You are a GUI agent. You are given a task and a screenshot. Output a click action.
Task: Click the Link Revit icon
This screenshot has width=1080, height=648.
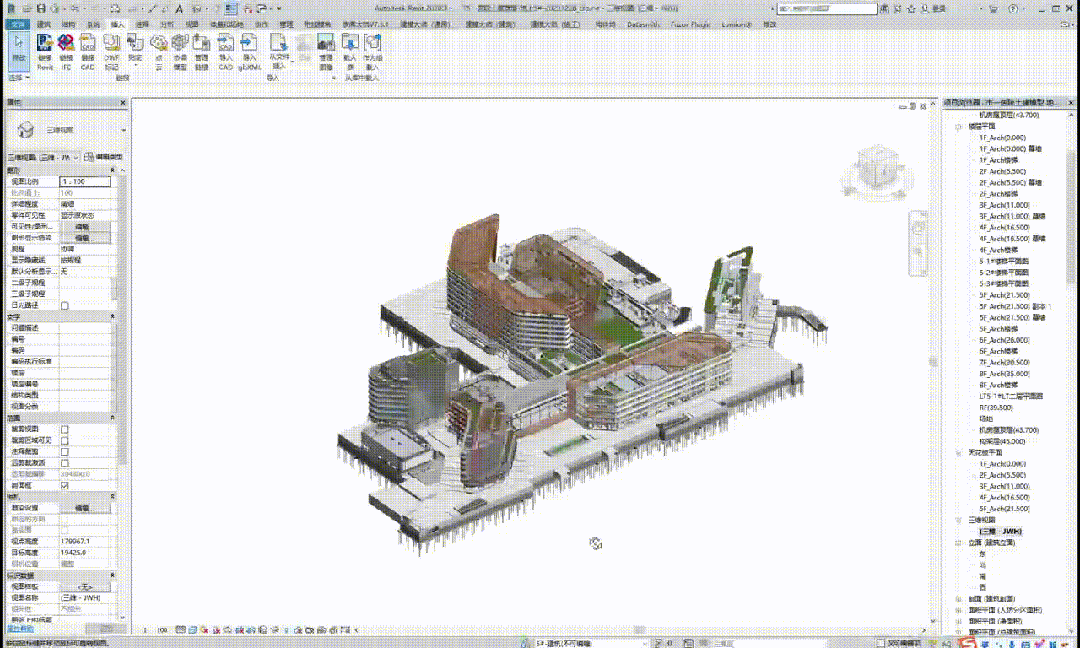click(44, 48)
